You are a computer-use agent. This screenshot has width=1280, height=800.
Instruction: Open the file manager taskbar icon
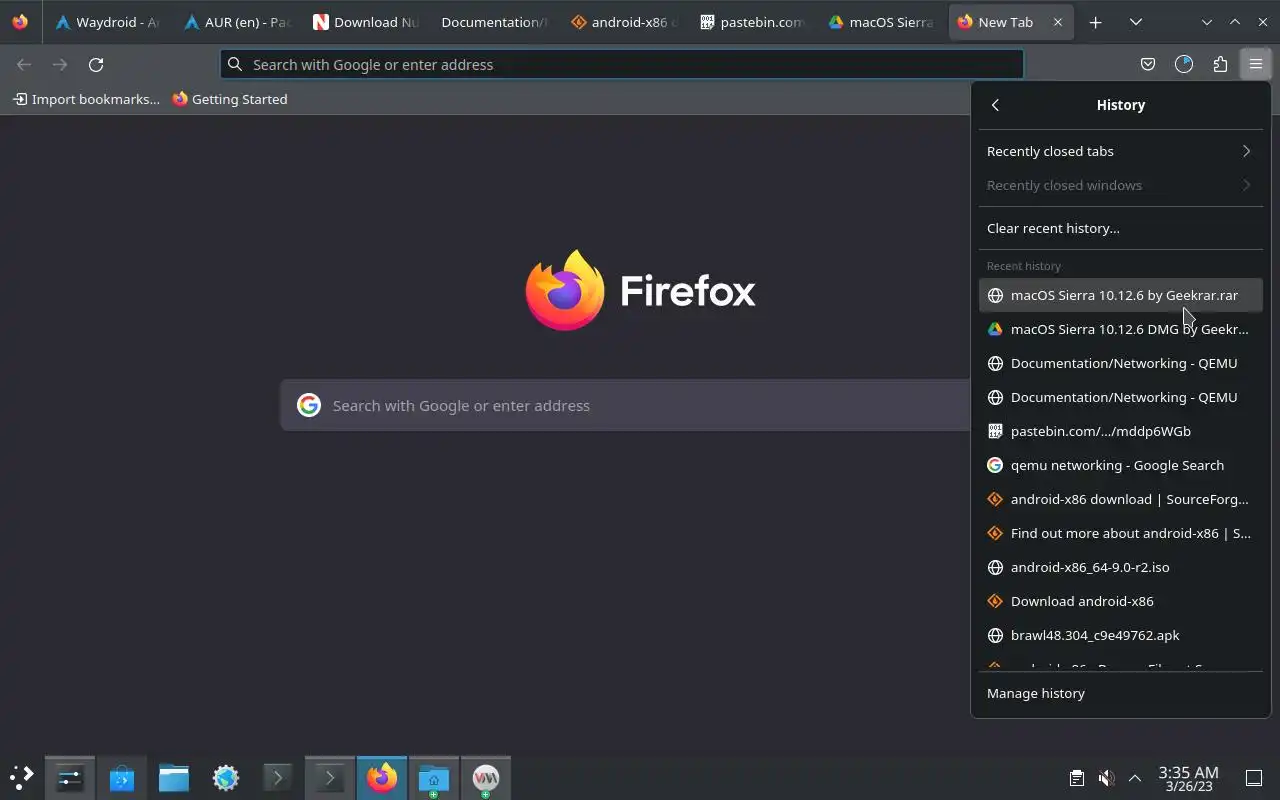tap(174, 778)
